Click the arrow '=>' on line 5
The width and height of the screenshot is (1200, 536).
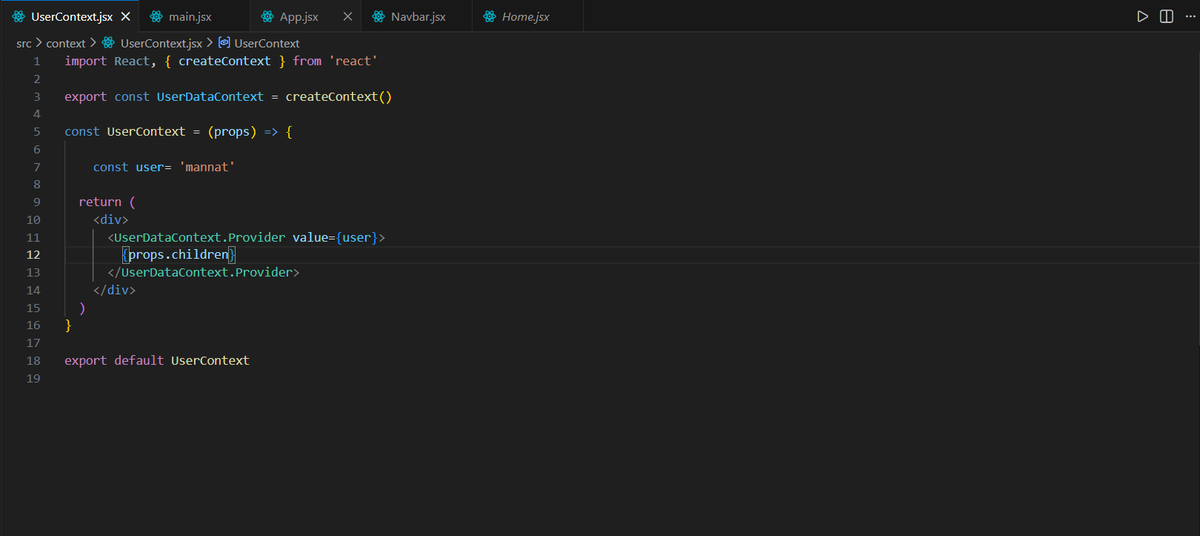point(271,132)
